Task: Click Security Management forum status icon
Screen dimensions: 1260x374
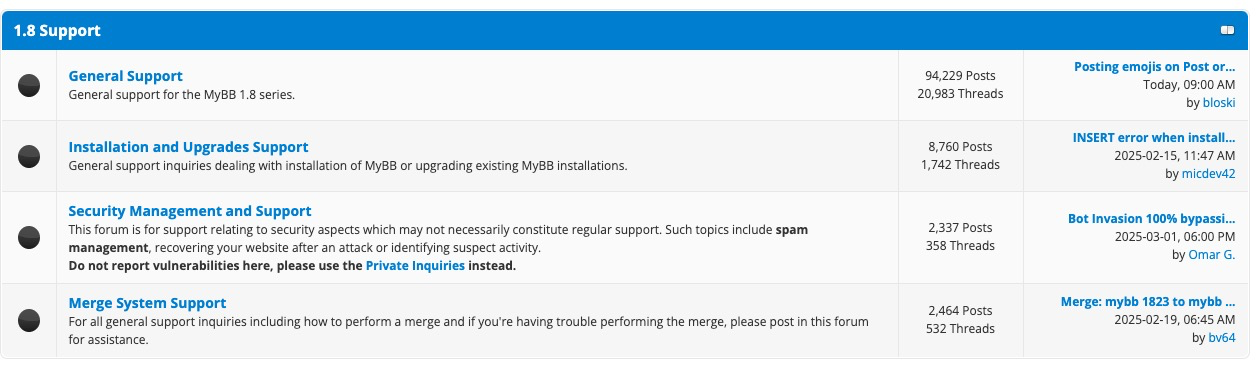Action: pyautogui.click(x=30, y=237)
